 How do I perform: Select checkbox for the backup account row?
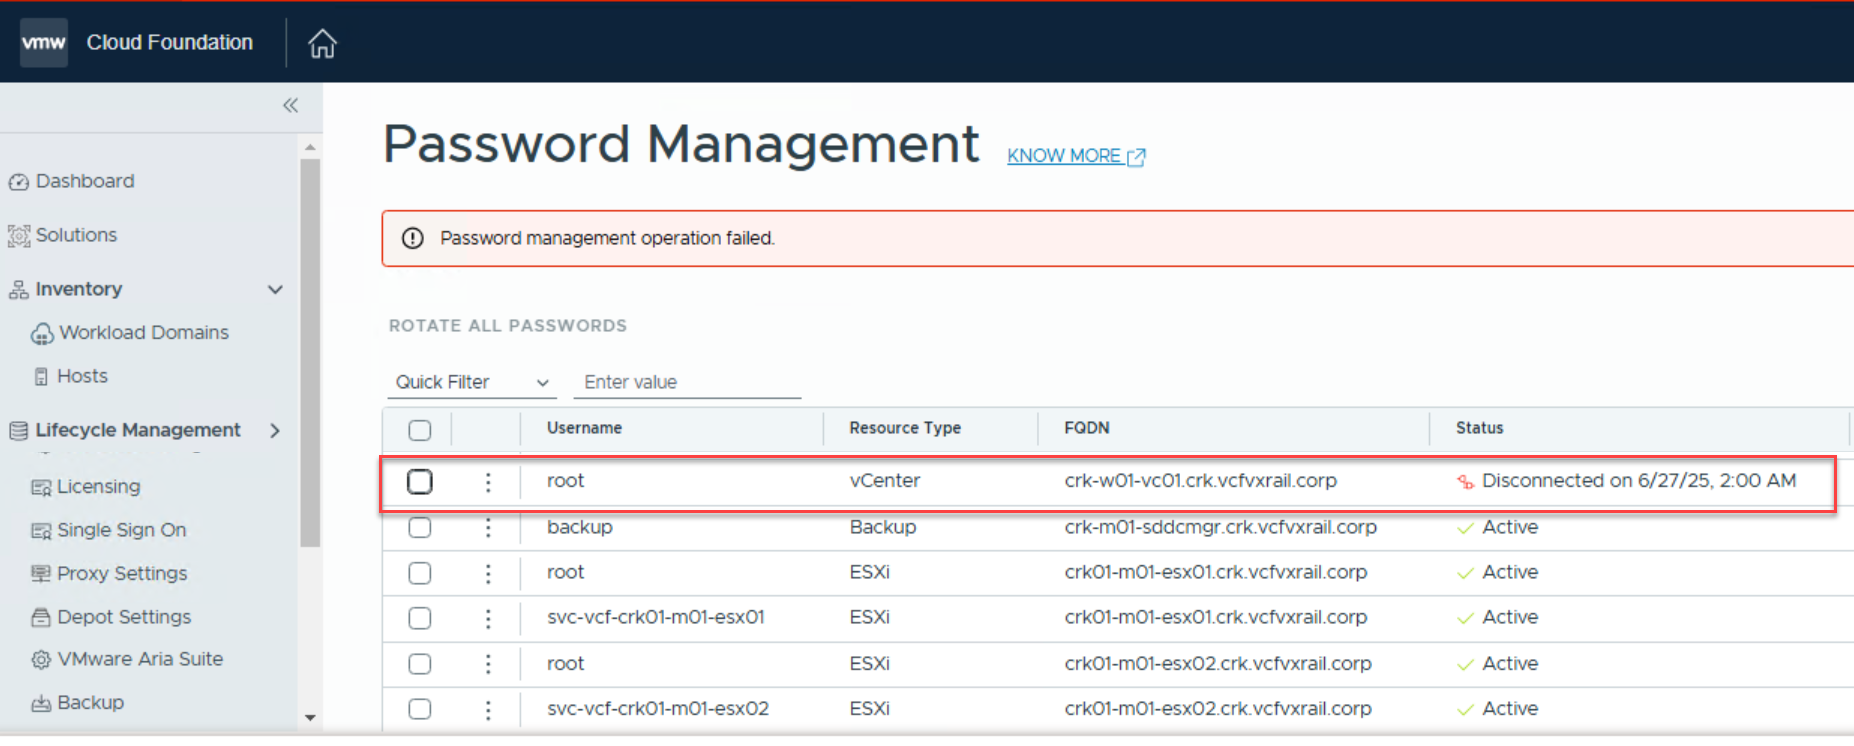click(420, 527)
